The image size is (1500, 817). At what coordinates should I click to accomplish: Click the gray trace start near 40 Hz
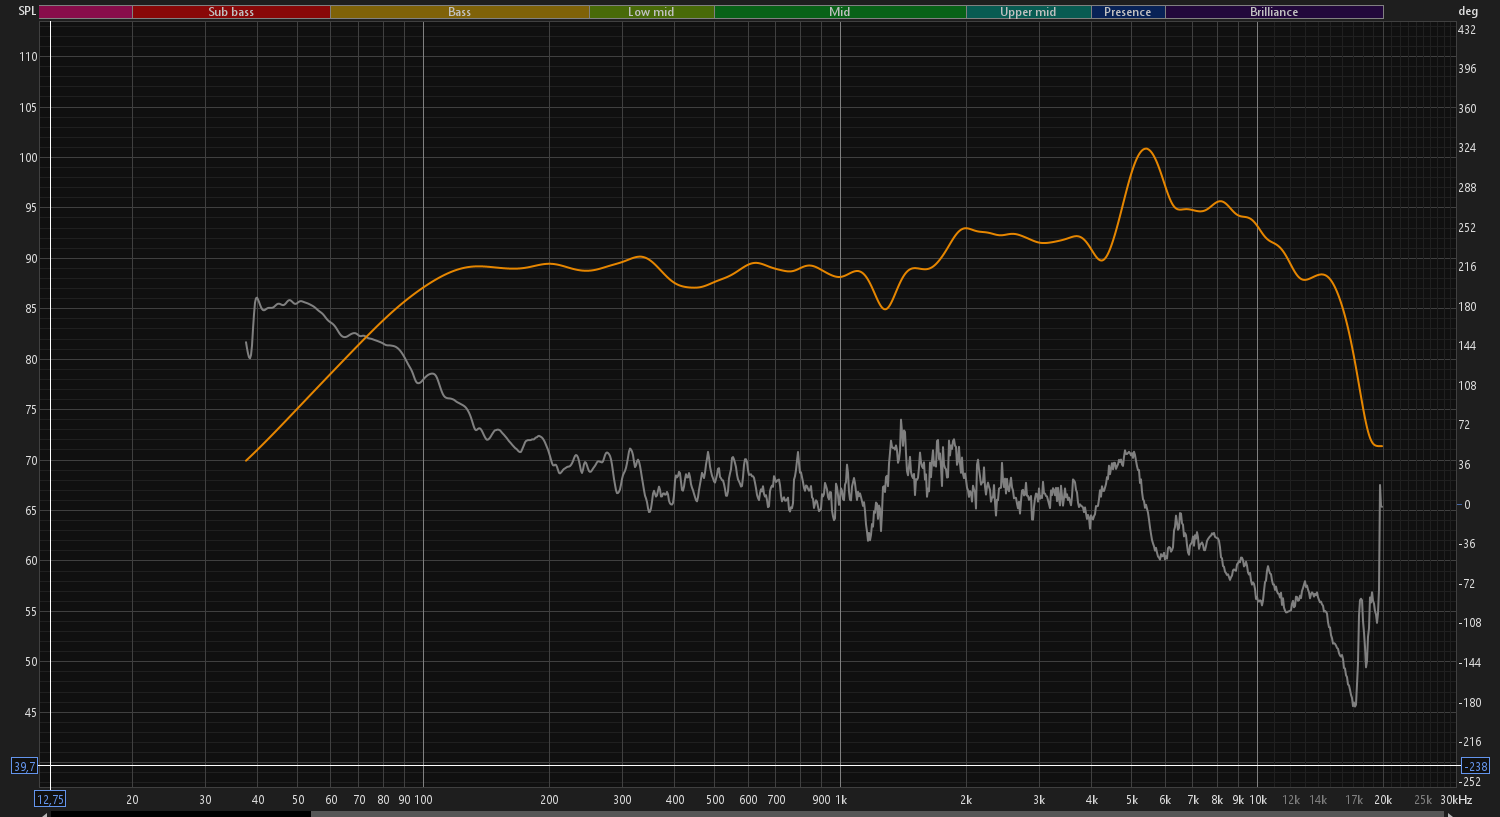pos(247,343)
